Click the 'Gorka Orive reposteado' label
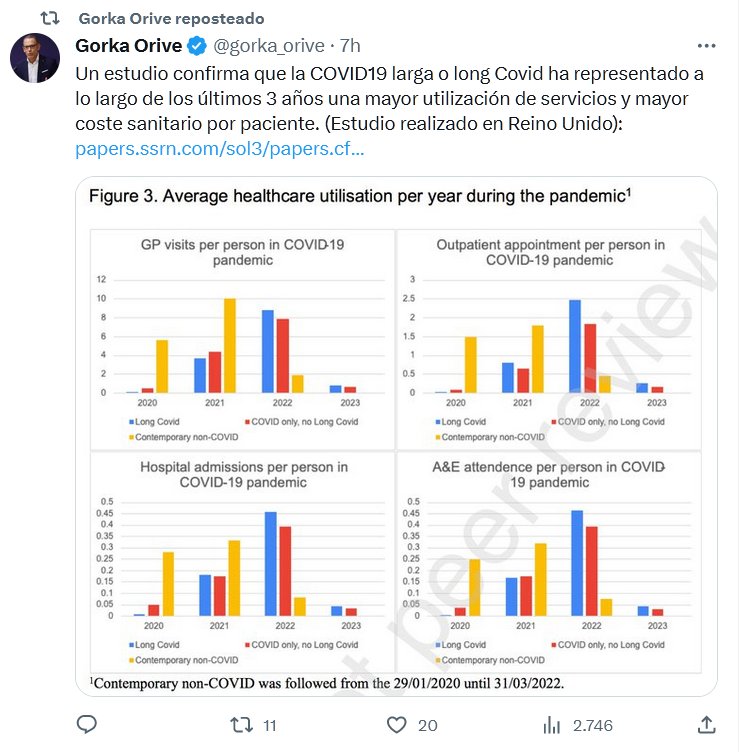The width and height of the screenshot is (756, 752). pyautogui.click(x=170, y=18)
